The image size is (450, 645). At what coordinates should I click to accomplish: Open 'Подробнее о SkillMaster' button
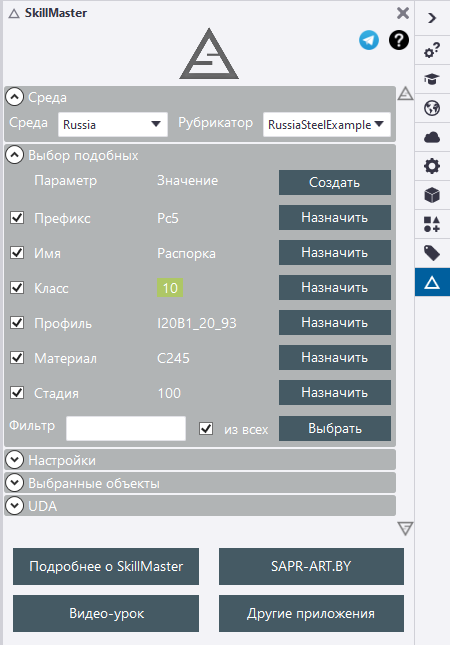pyautogui.click(x=106, y=566)
